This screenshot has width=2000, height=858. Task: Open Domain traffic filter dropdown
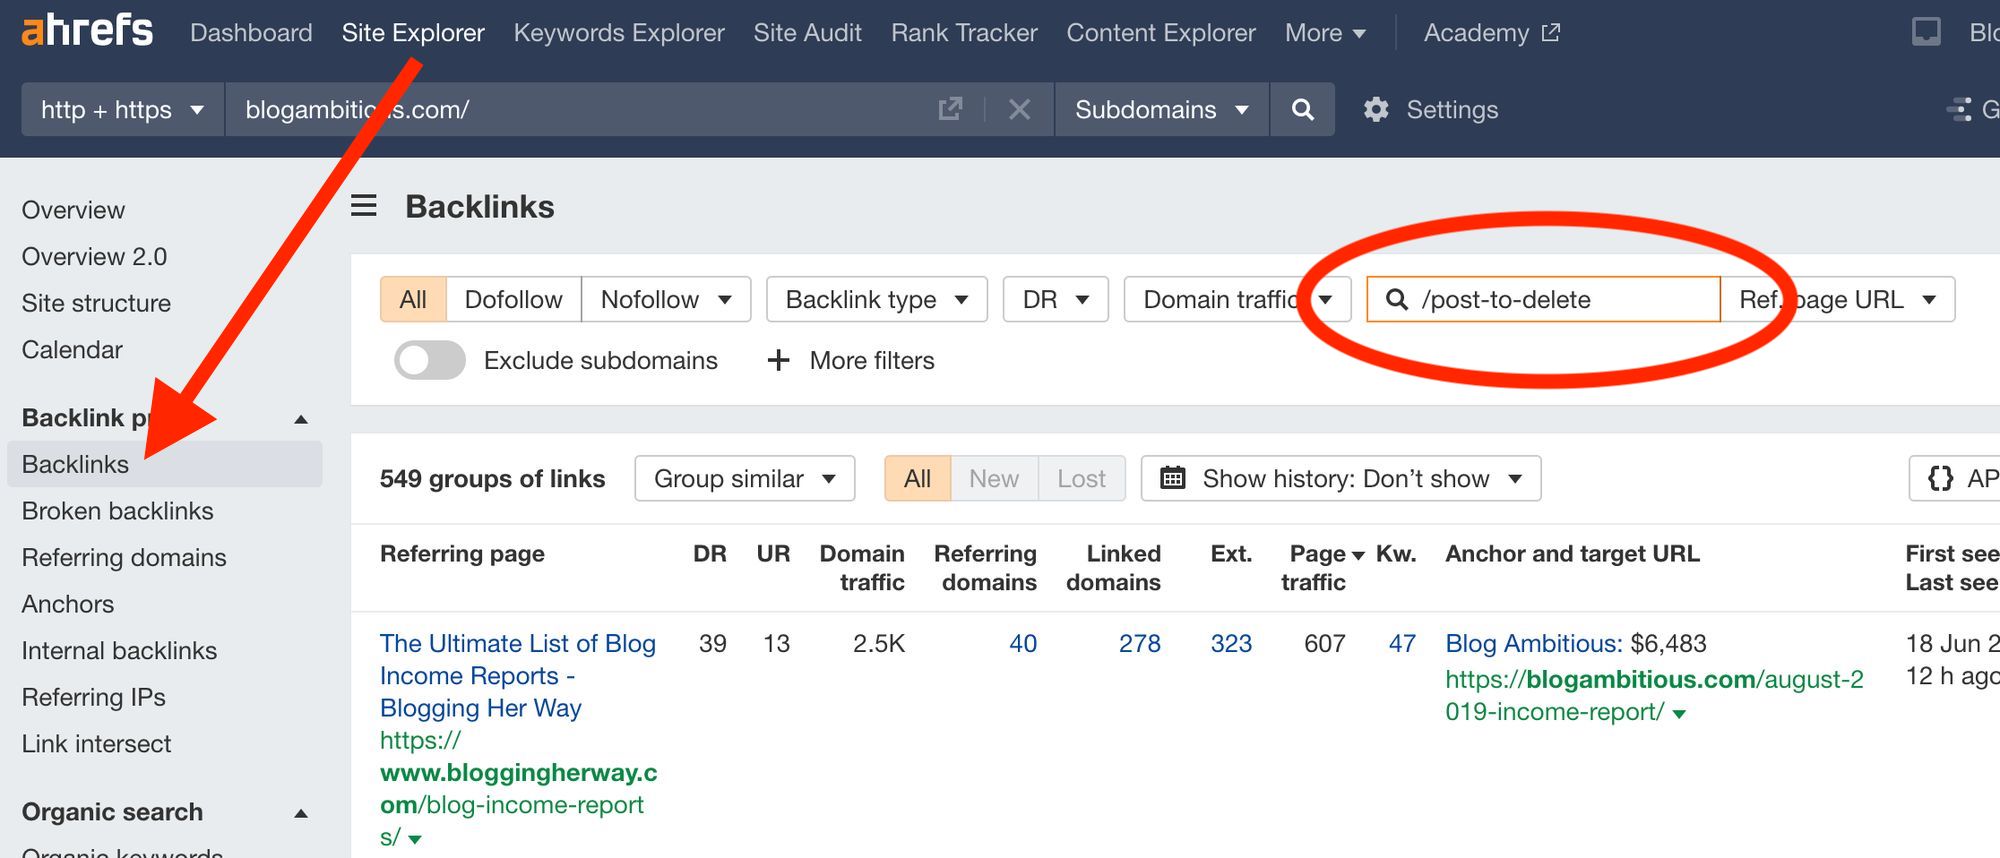coord(1237,299)
